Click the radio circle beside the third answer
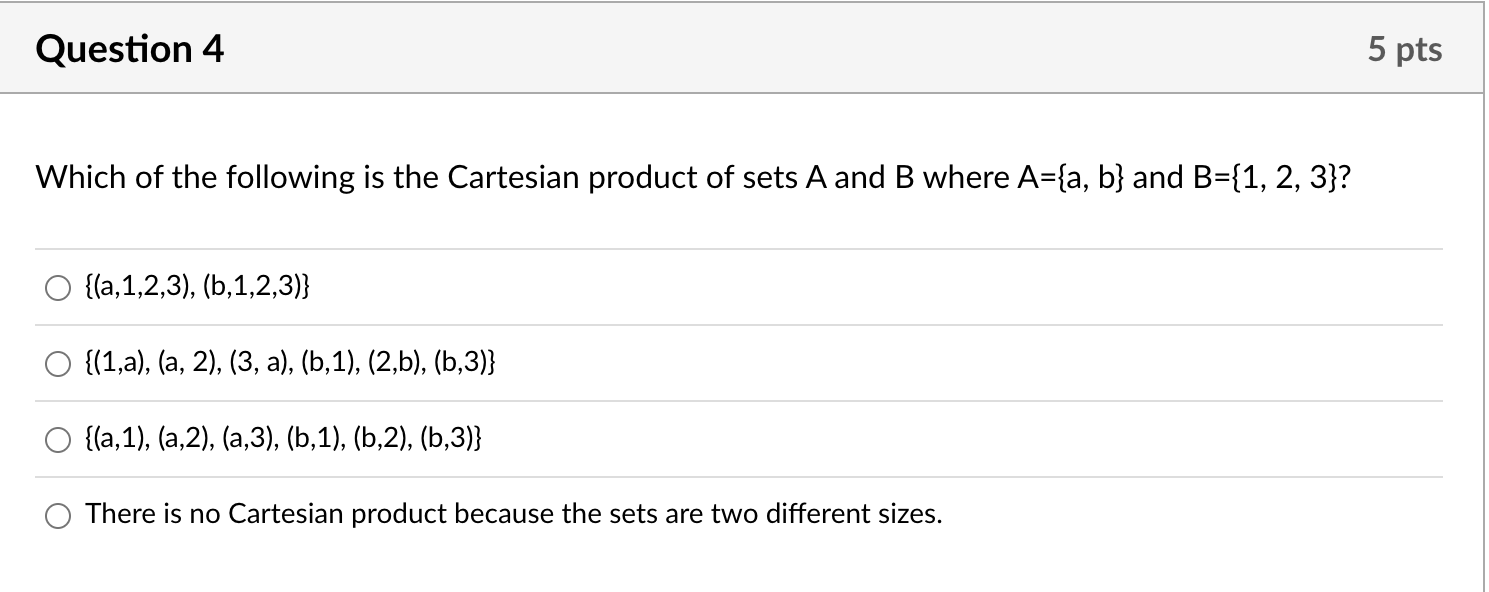 (x=57, y=439)
